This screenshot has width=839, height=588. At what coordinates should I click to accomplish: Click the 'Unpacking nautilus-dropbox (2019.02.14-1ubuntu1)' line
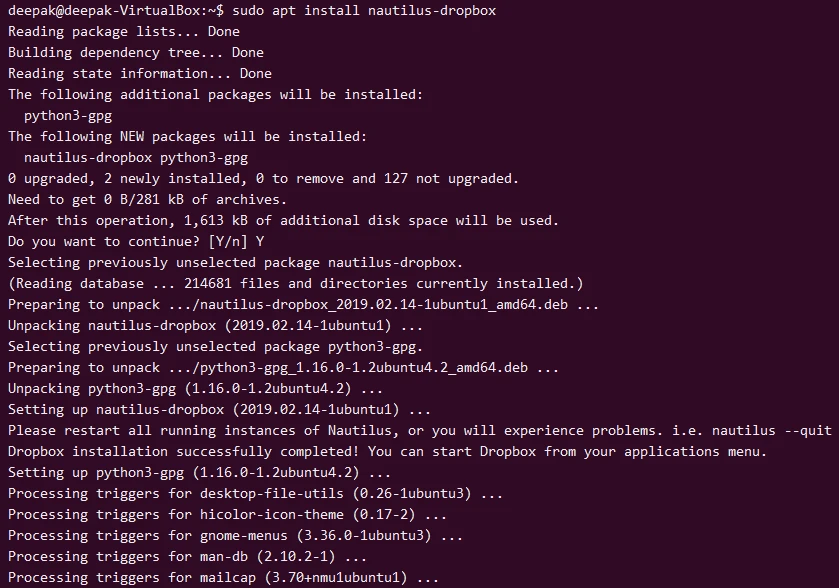tap(215, 325)
